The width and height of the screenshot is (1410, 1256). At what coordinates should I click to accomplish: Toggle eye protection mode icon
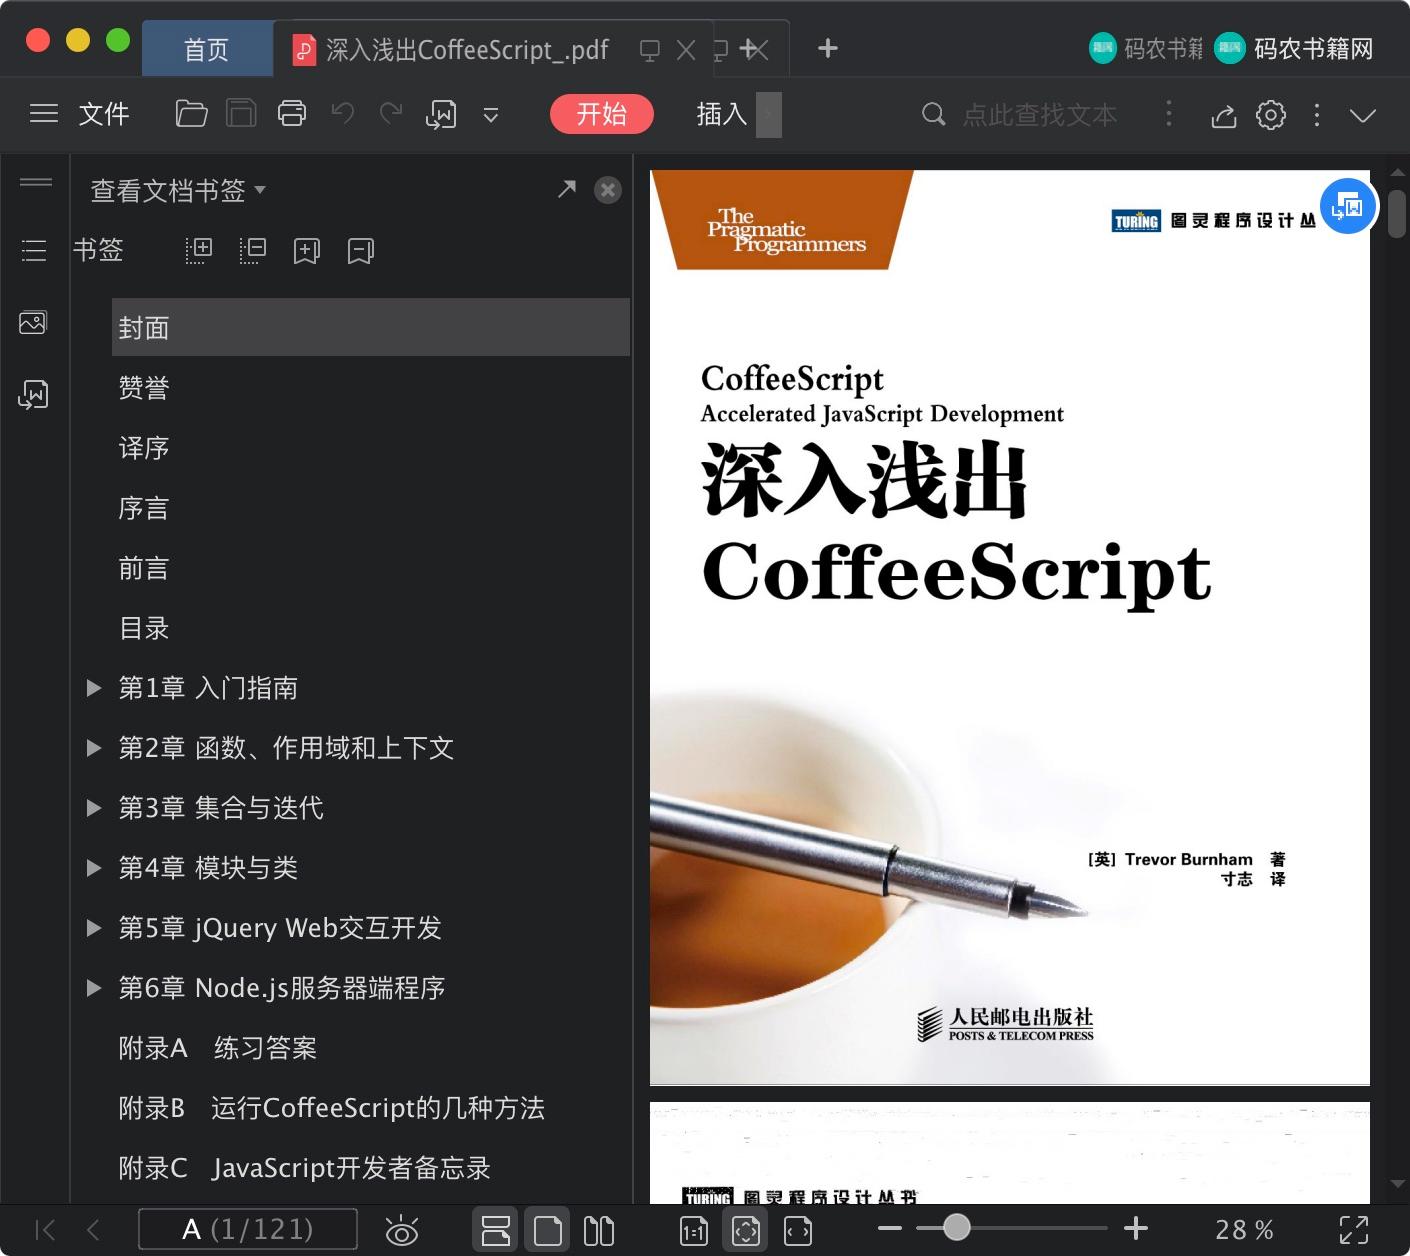coord(402,1230)
